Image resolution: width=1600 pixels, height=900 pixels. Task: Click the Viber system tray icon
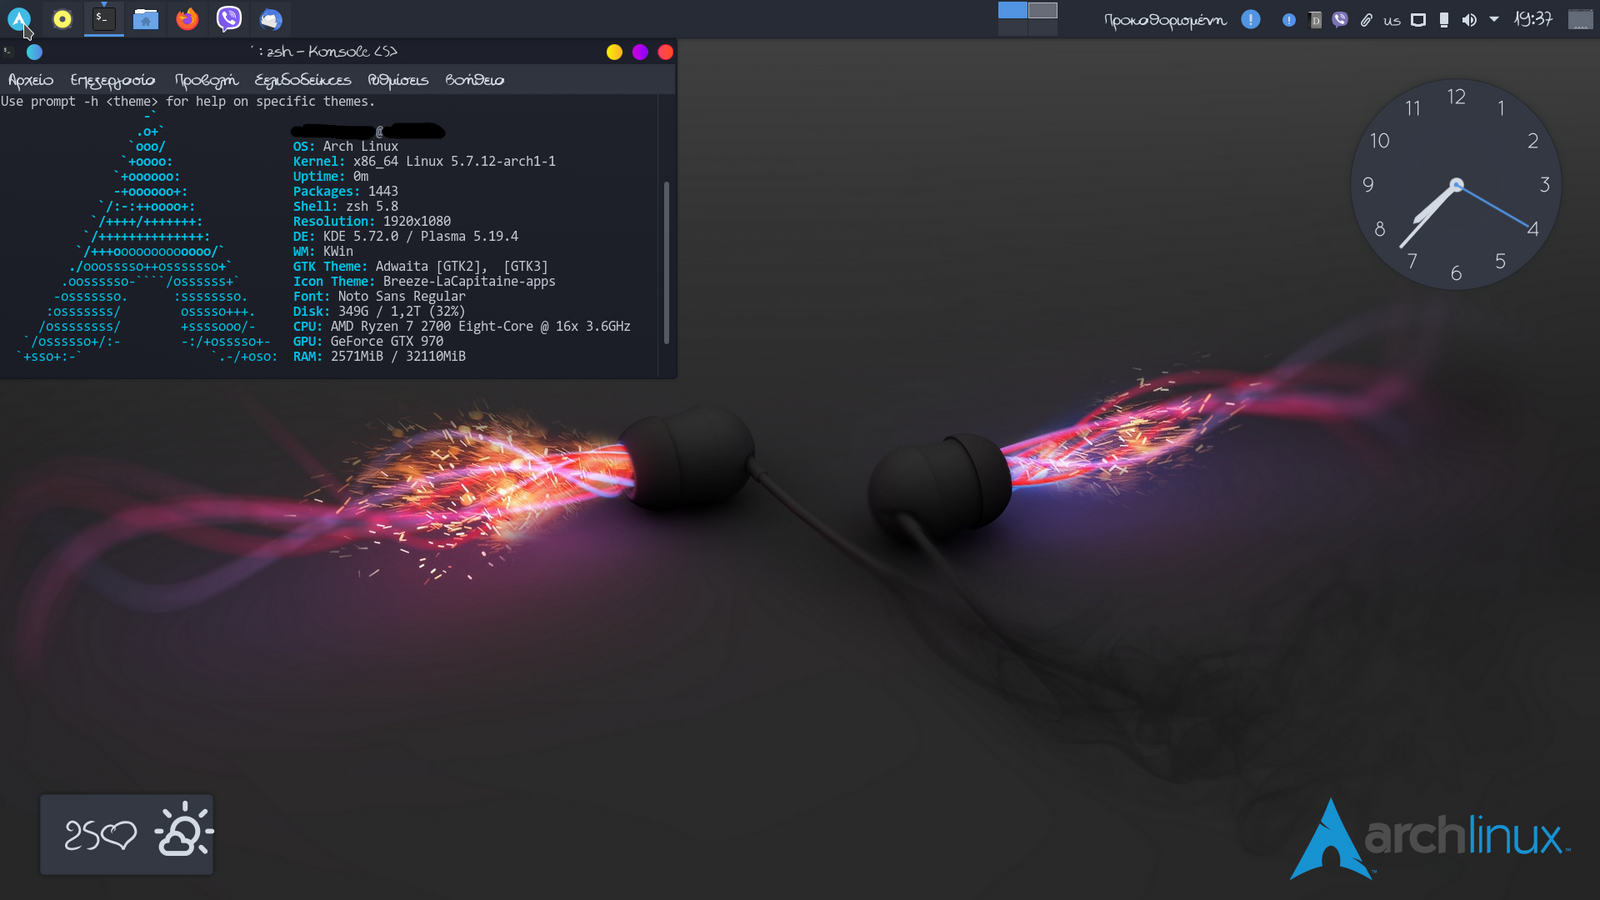[x=1340, y=20]
